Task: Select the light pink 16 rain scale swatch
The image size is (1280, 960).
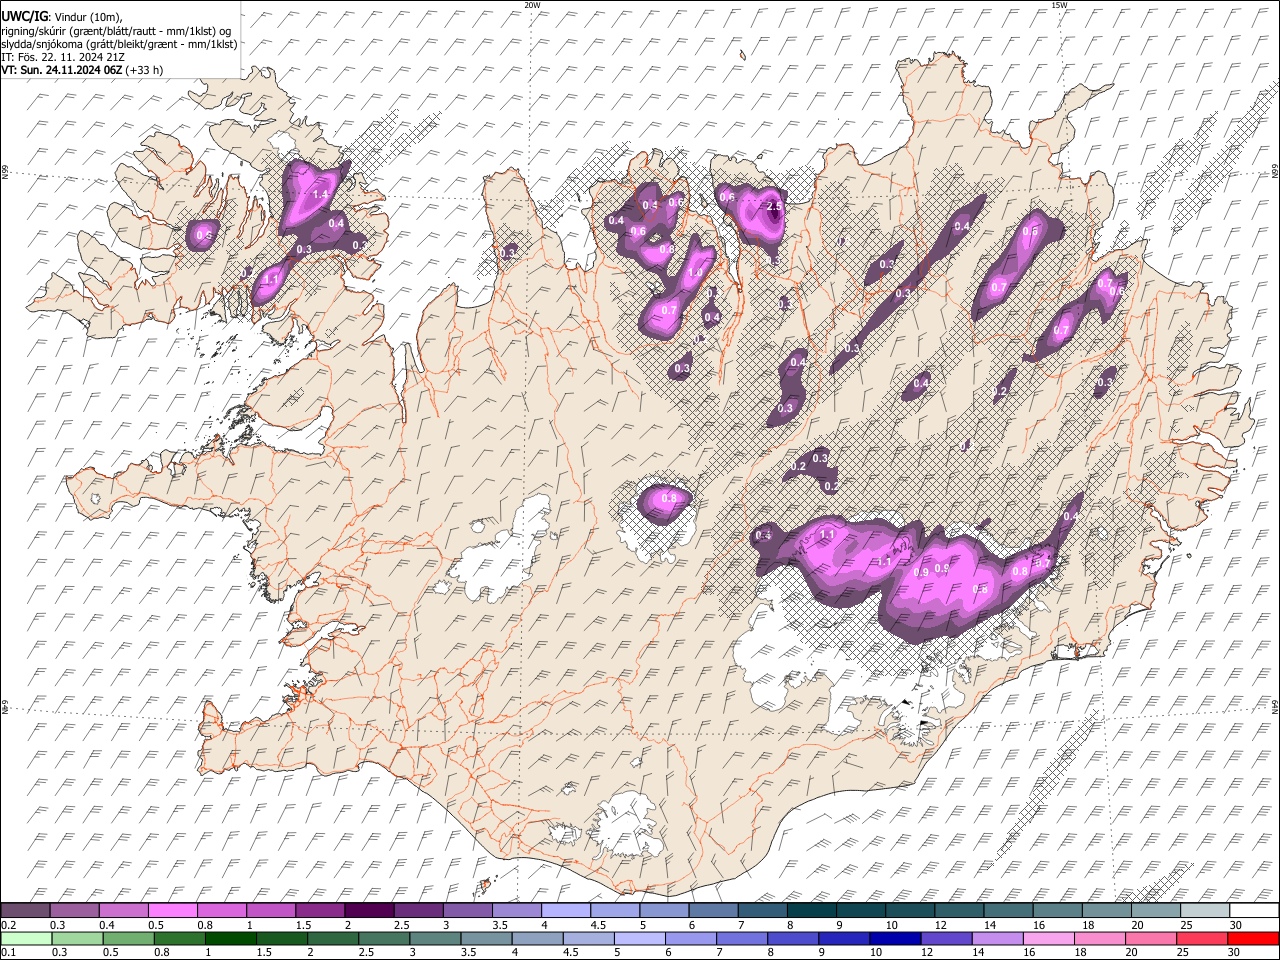Action: [1049, 938]
